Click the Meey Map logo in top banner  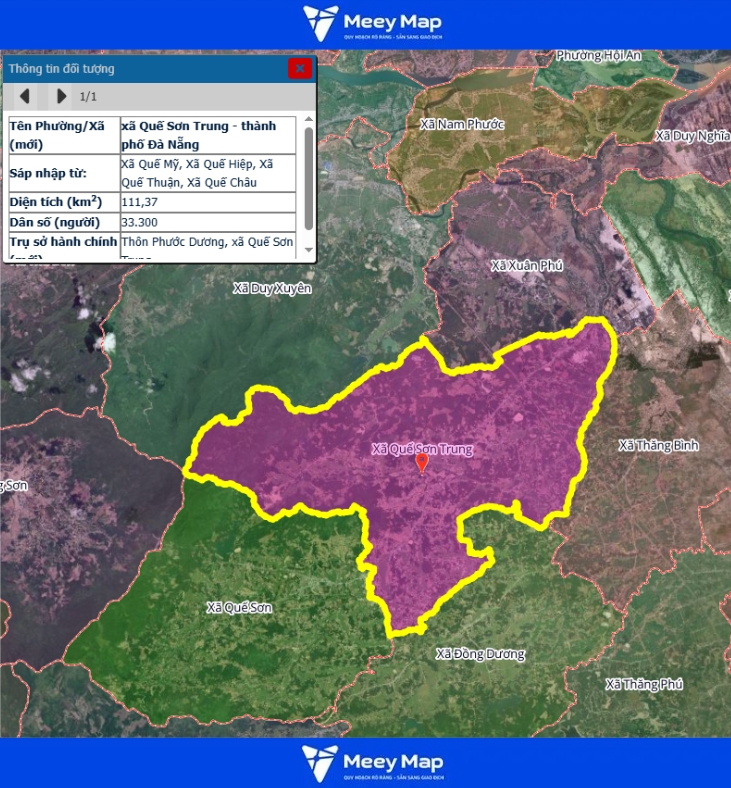pyautogui.click(x=372, y=24)
